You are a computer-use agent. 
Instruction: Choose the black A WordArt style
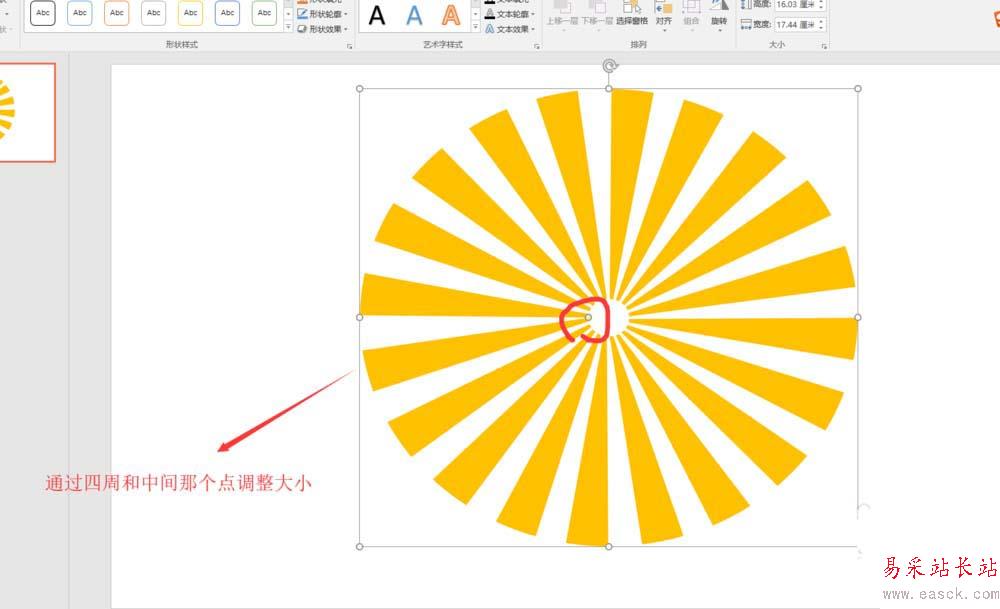pos(377,15)
